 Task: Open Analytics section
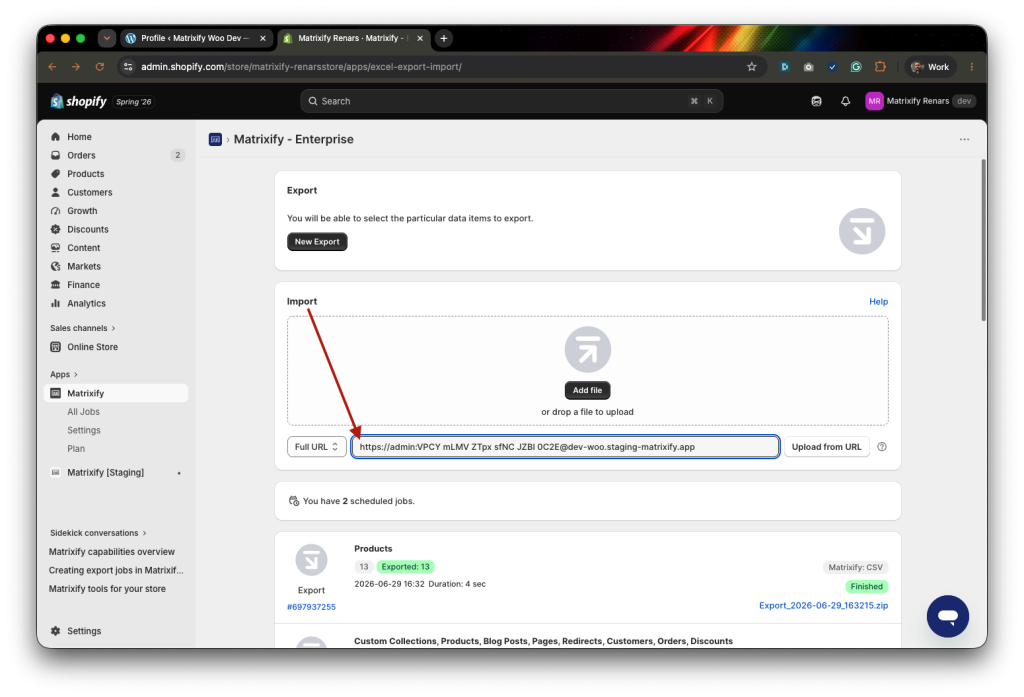pyautogui.click(x=86, y=303)
